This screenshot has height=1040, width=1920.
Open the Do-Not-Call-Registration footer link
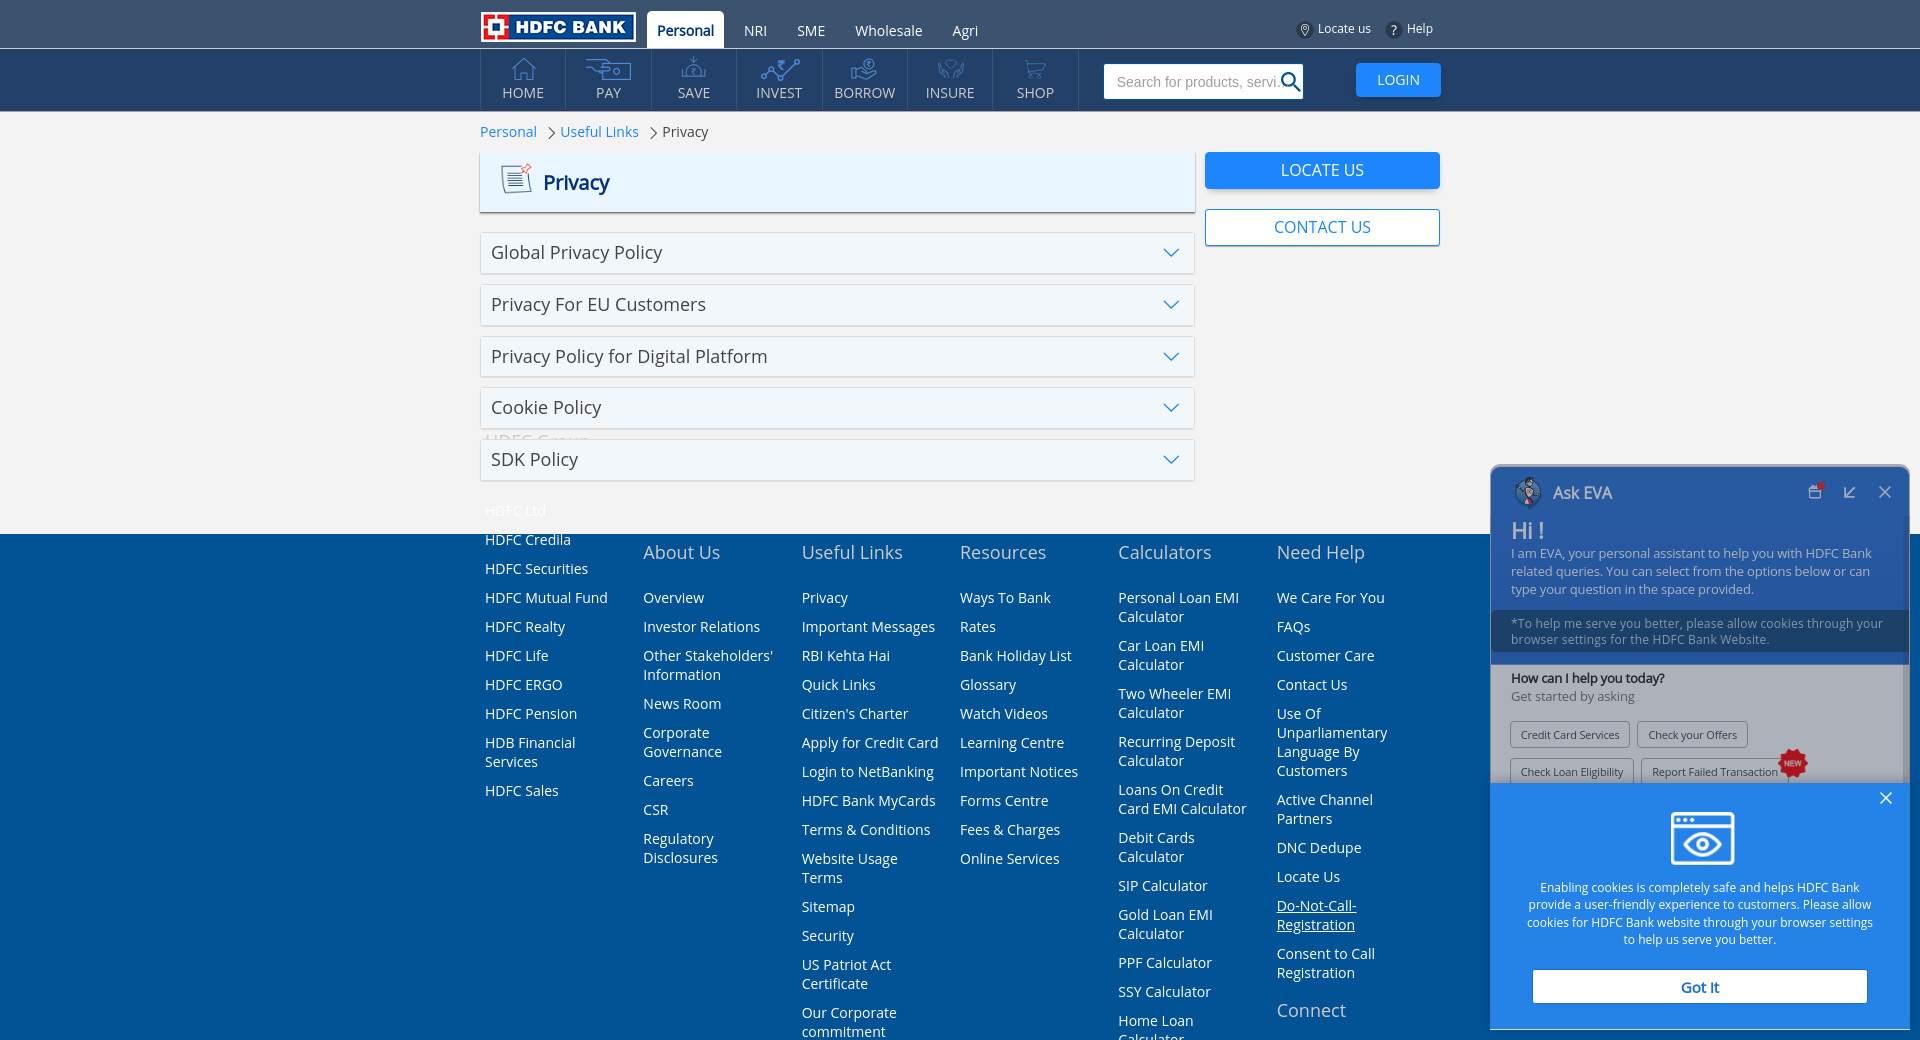point(1316,915)
